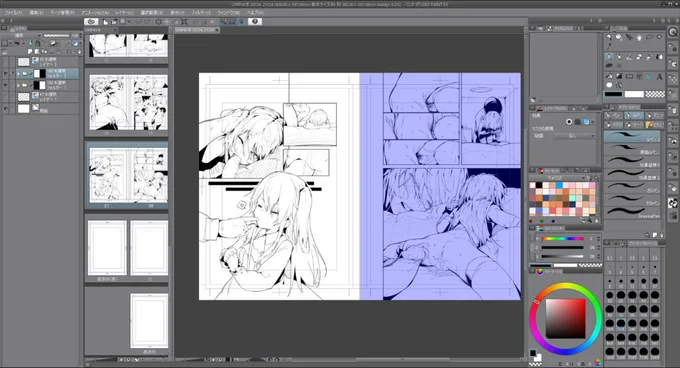This screenshot has width=680, height=368.
Task: Select the Text tool marked A
Action: (659, 76)
